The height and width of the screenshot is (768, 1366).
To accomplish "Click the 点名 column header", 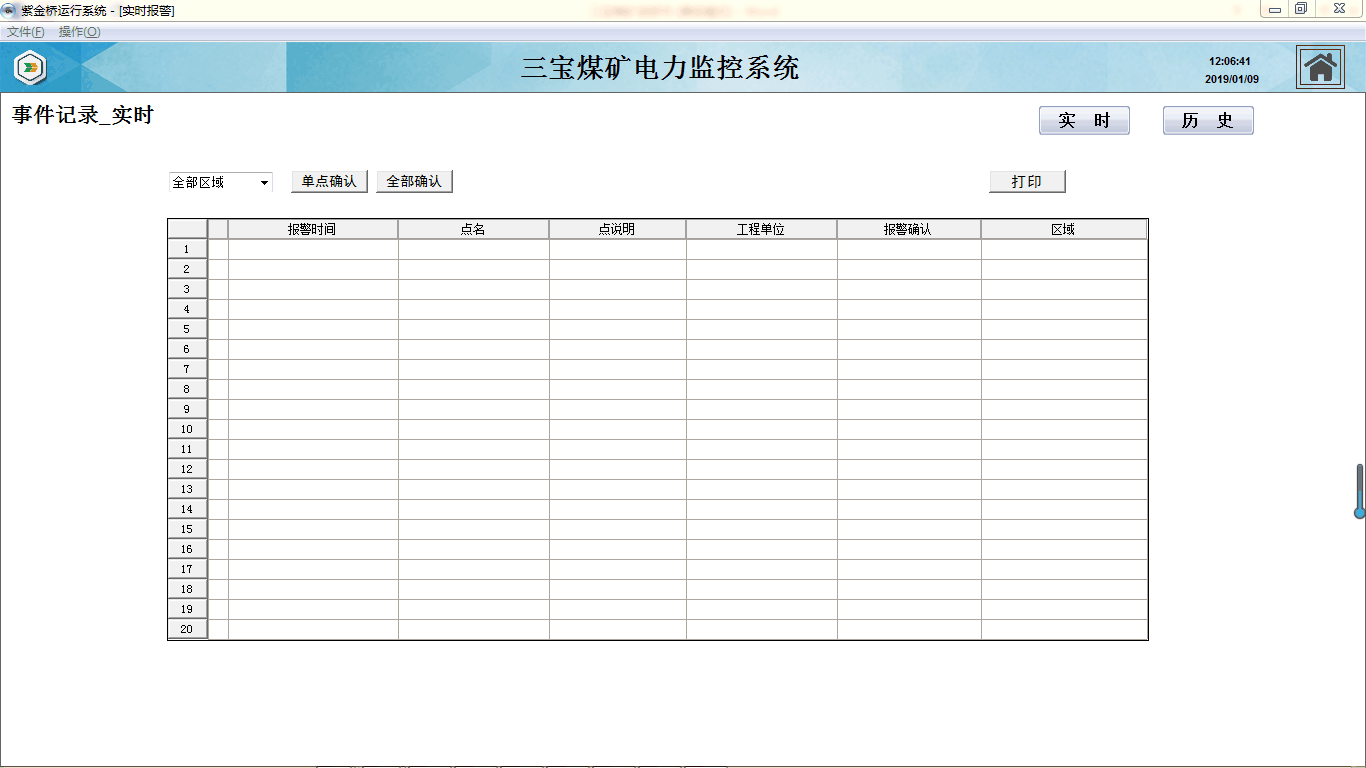I will click(x=473, y=230).
